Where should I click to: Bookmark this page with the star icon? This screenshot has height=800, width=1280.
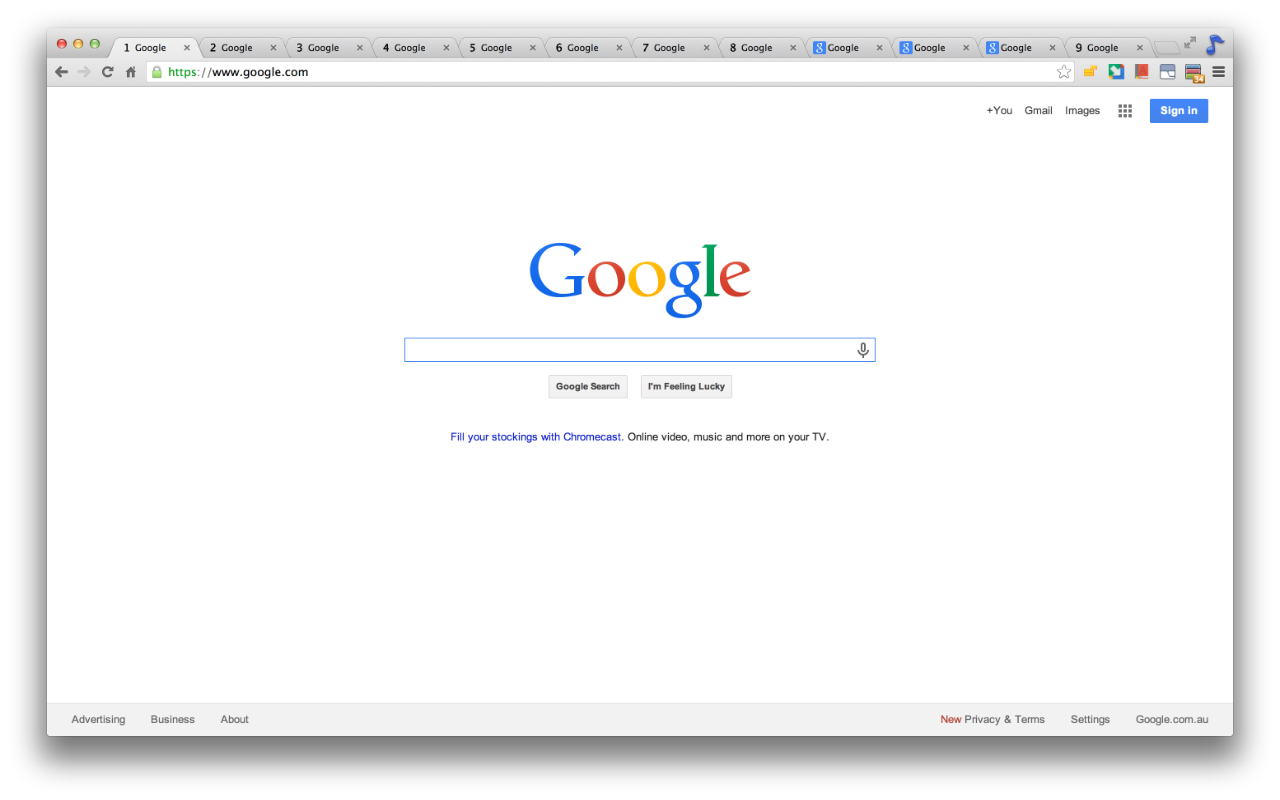tap(1064, 72)
